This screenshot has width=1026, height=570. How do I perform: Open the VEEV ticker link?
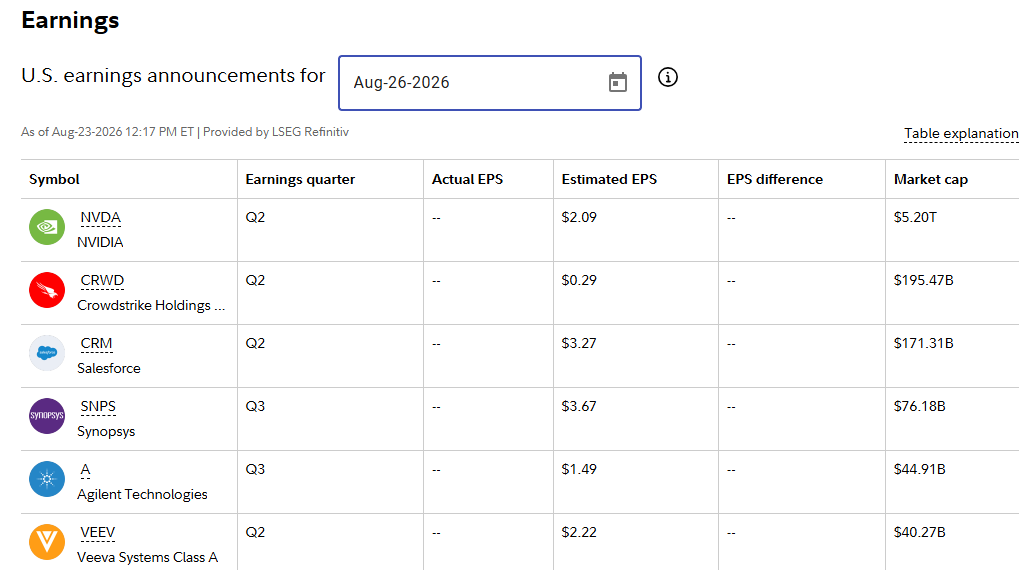click(x=97, y=532)
